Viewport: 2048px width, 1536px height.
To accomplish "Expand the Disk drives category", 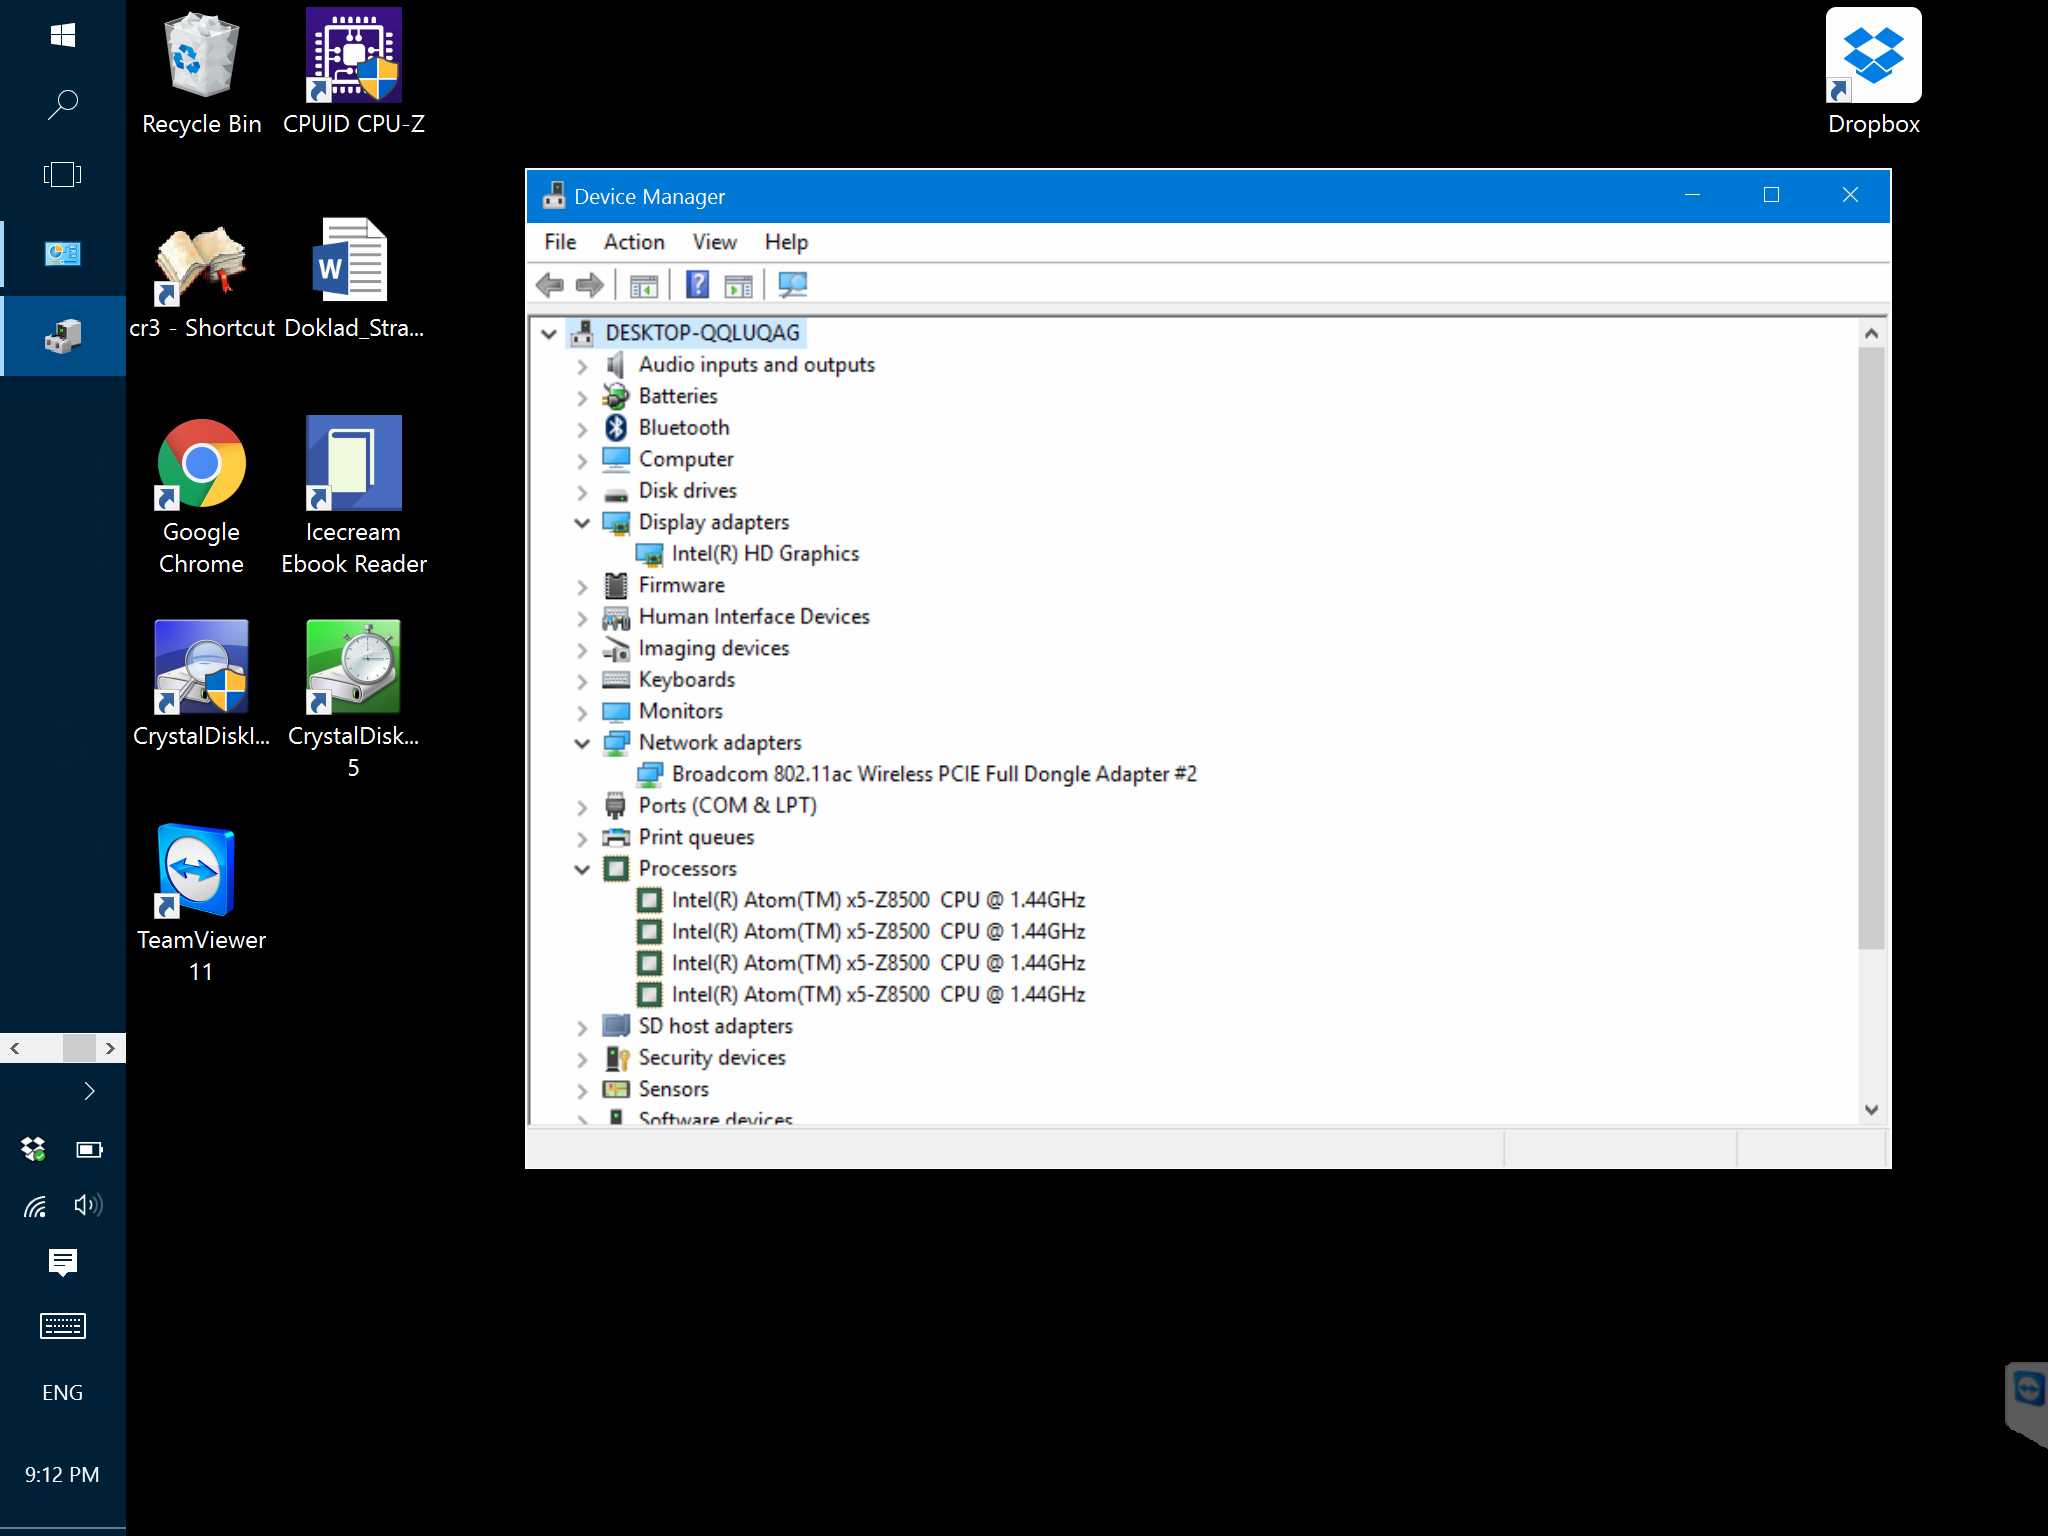I will coord(582,493).
